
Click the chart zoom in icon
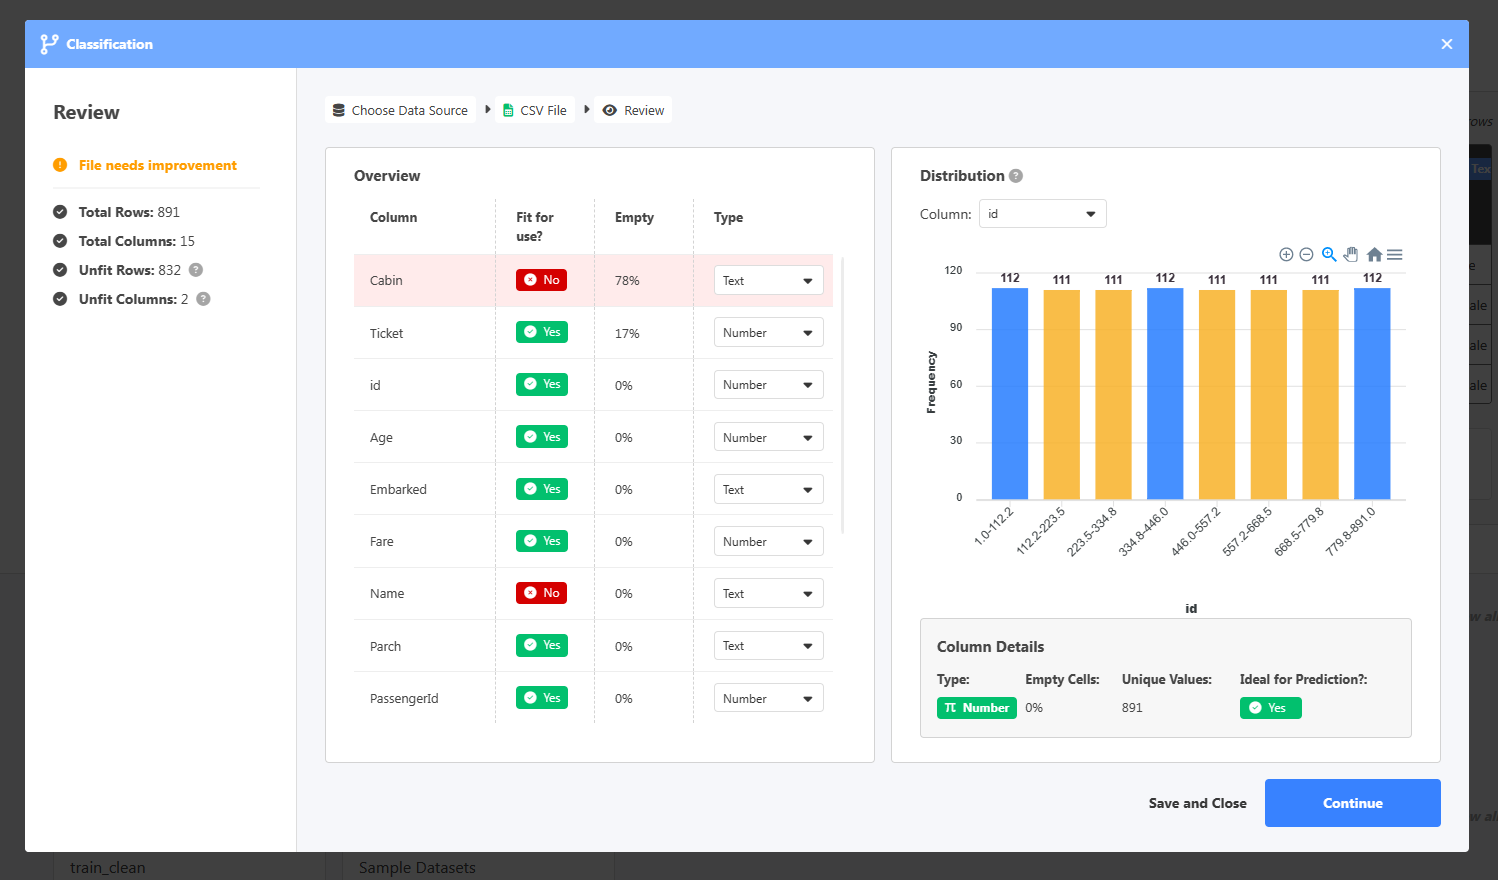click(x=1286, y=255)
